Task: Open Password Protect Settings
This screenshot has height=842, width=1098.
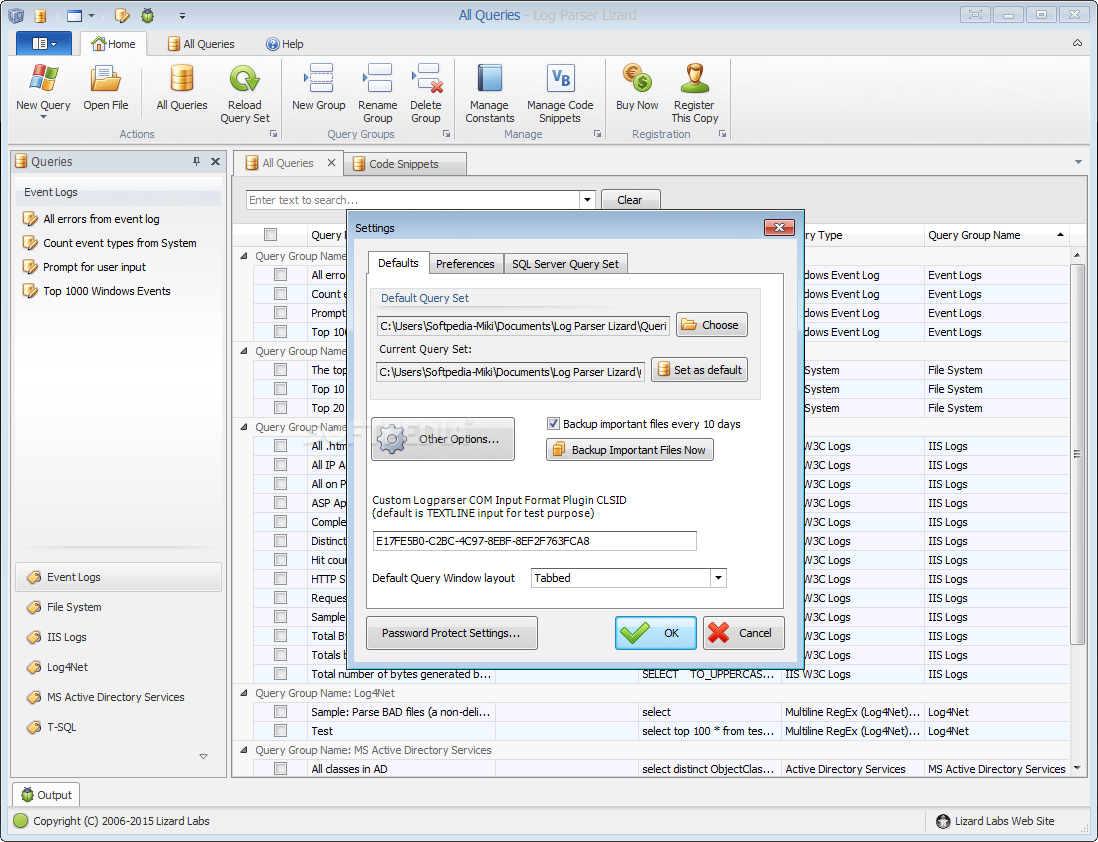Action: (x=452, y=633)
